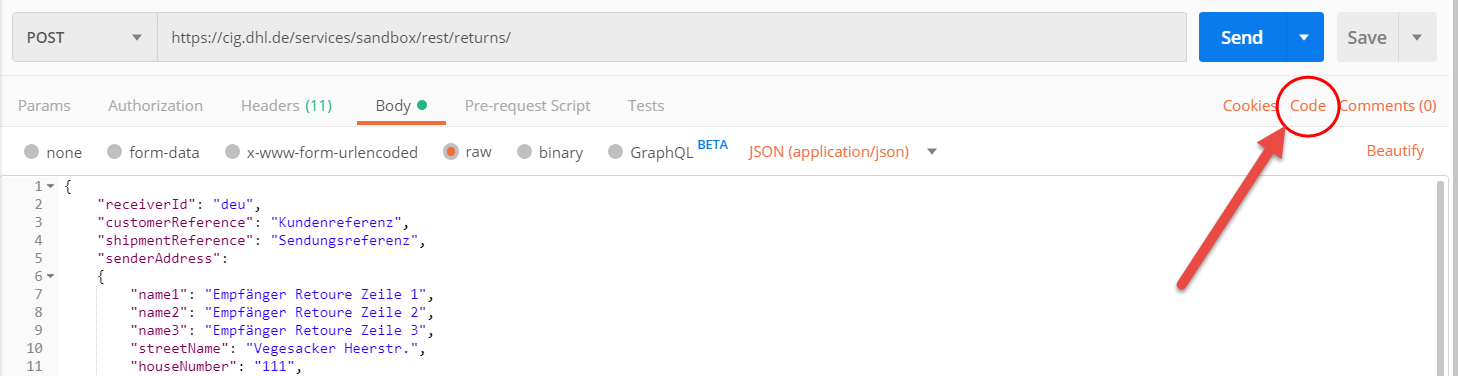
Task: Click the request URL field
Action: [x=672, y=37]
